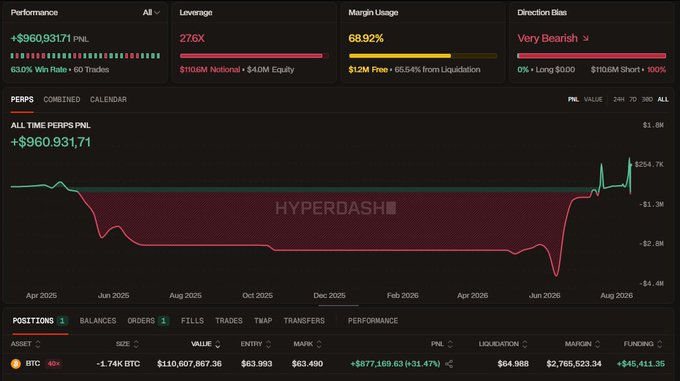680x381 pixels.
Task: Open the CALENDAR tab
Action: click(x=108, y=100)
